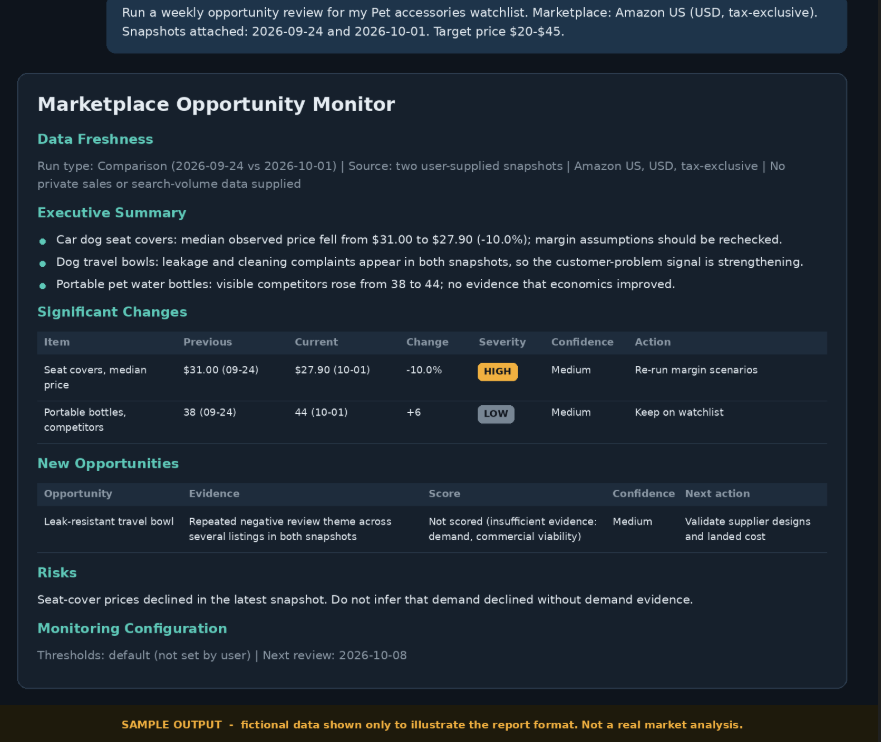Click the Change column header

[x=428, y=342]
